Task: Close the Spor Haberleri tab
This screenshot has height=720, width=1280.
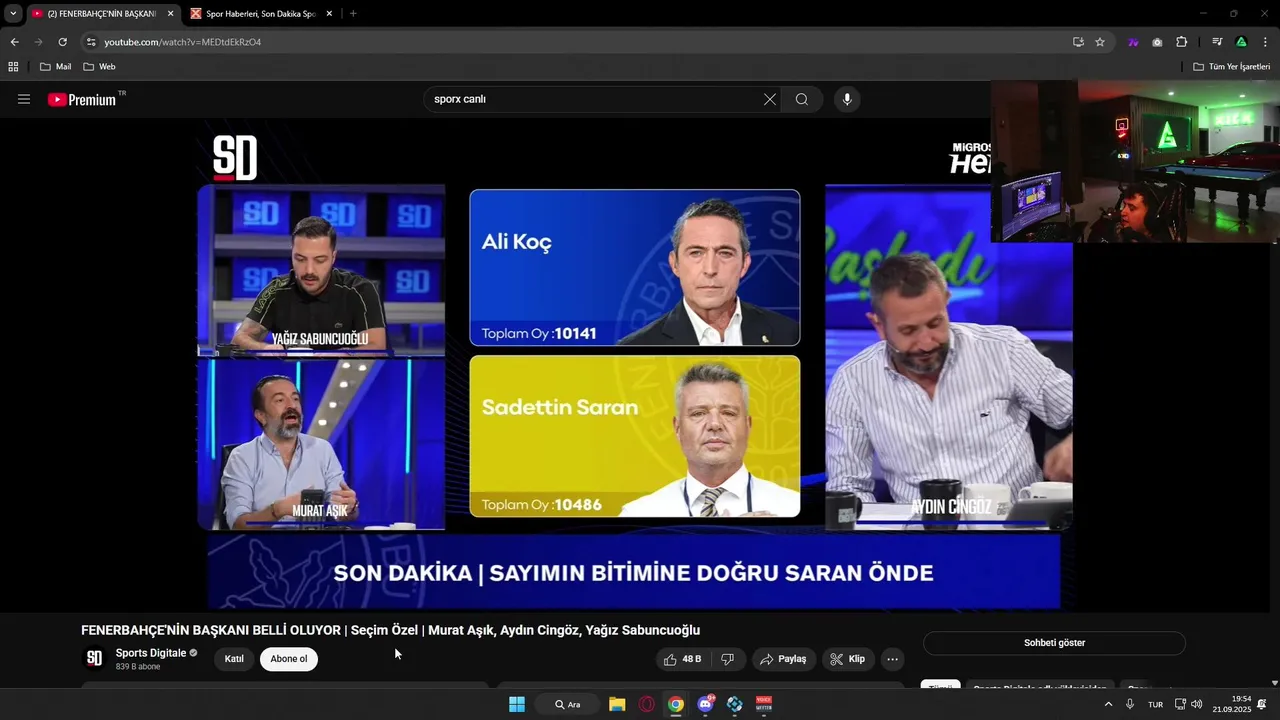Action: (329, 14)
